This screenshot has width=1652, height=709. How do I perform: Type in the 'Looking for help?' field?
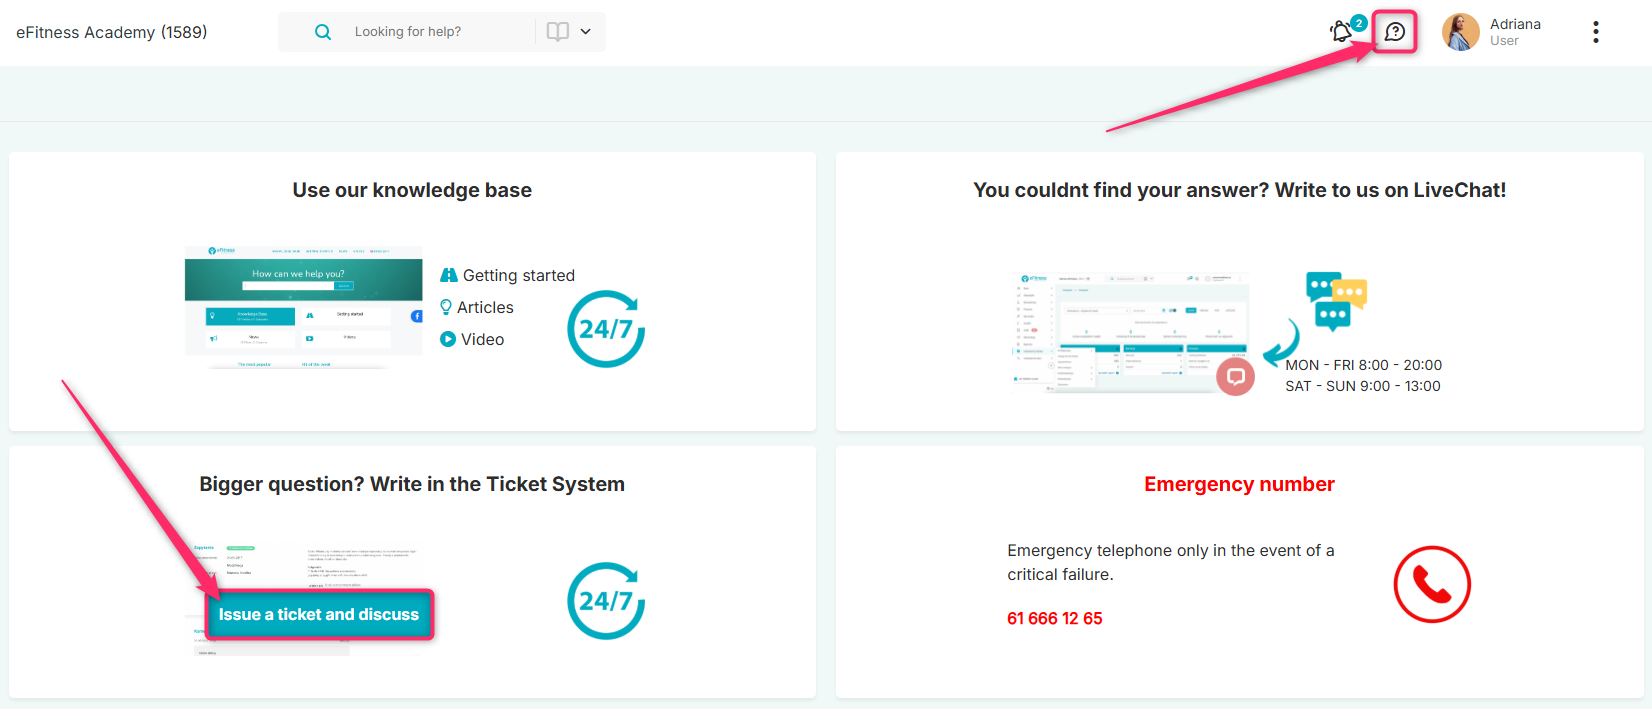440,32
